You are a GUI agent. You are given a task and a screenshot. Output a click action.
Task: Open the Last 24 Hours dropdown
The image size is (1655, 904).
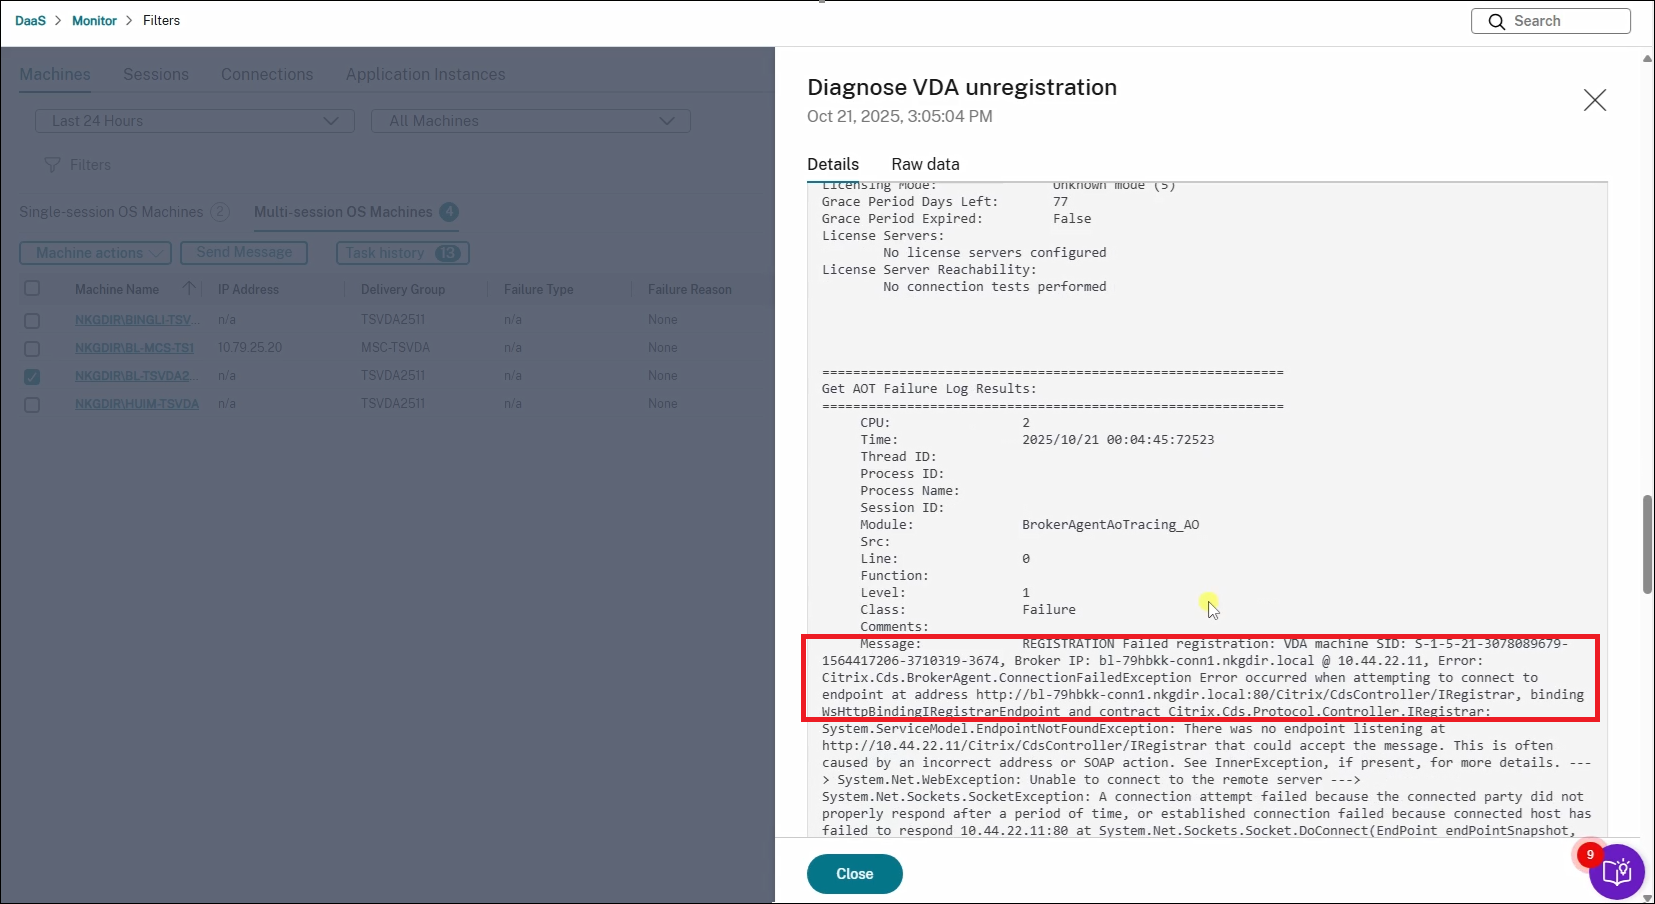tap(195, 121)
